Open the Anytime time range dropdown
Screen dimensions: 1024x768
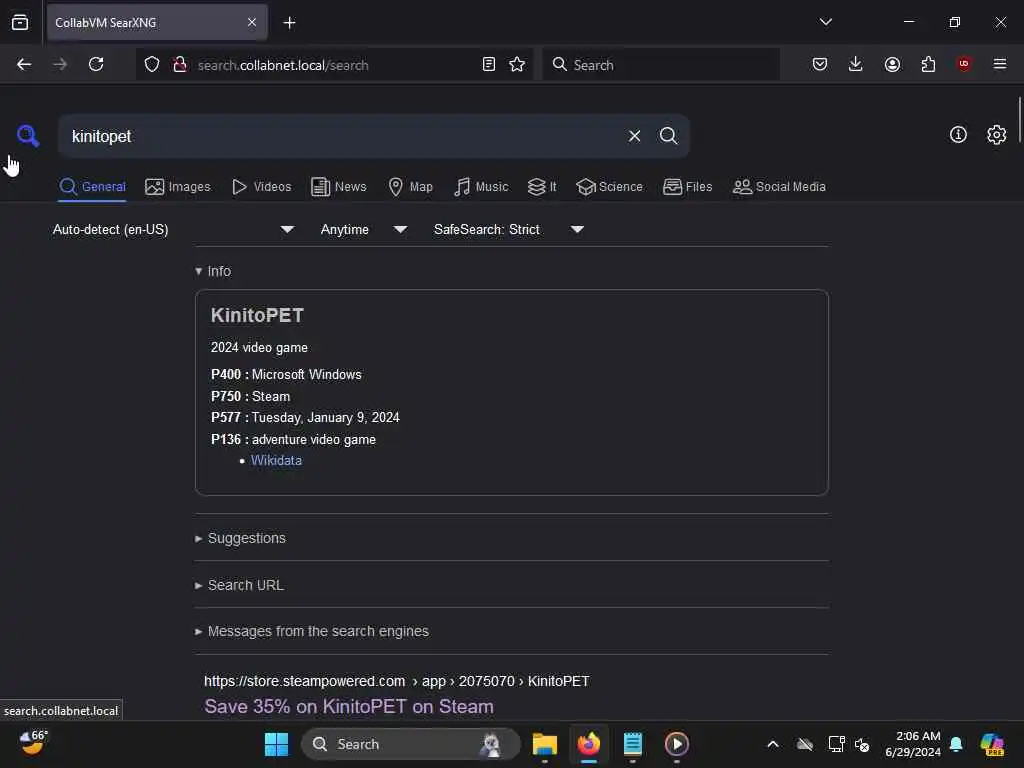point(364,229)
